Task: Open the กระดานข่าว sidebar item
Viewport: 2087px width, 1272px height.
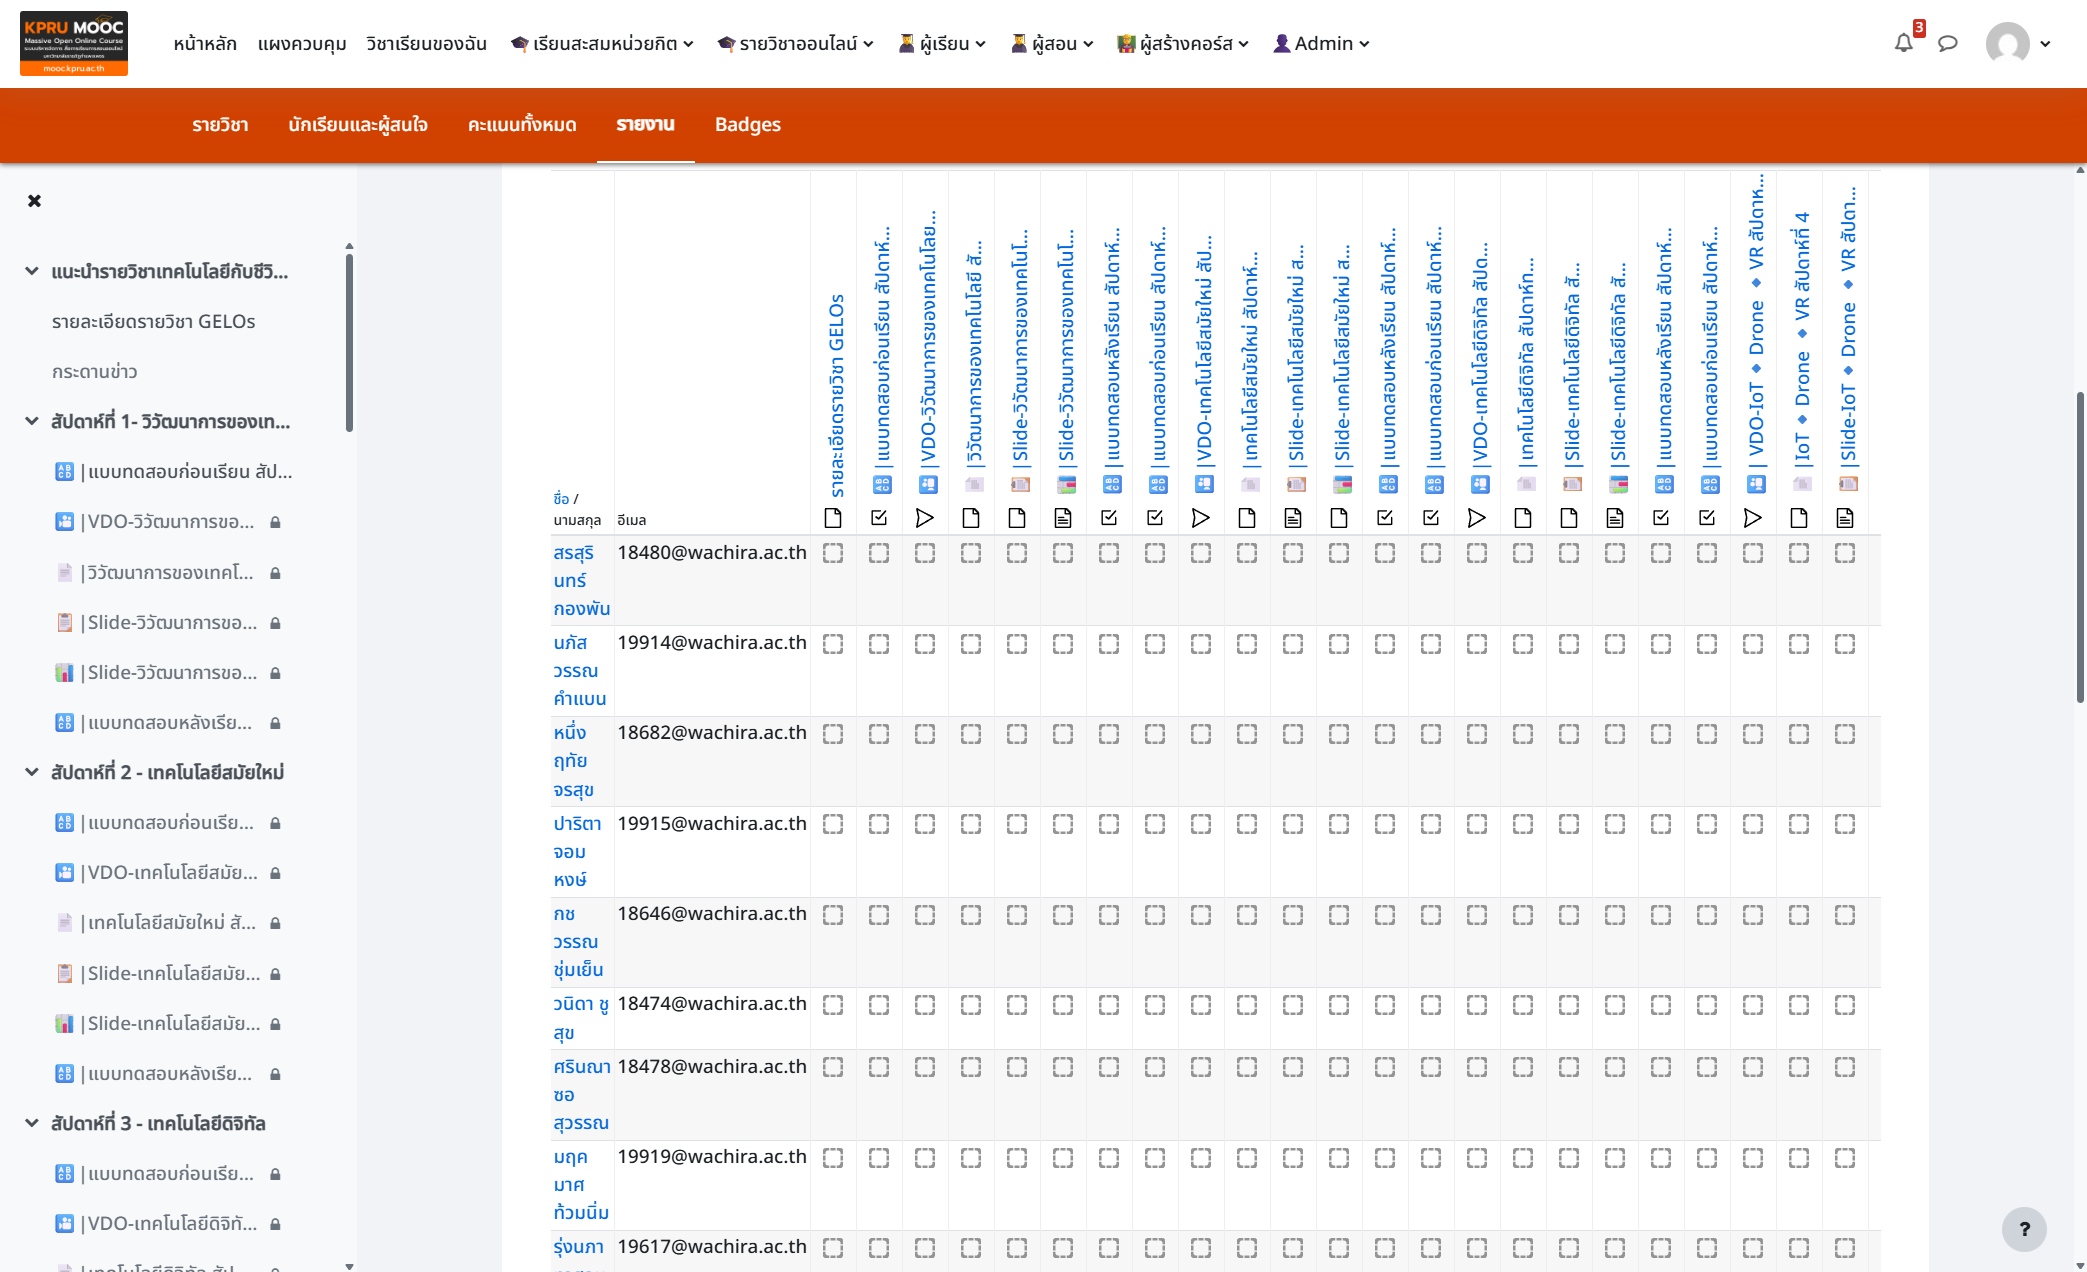Action: (x=95, y=371)
